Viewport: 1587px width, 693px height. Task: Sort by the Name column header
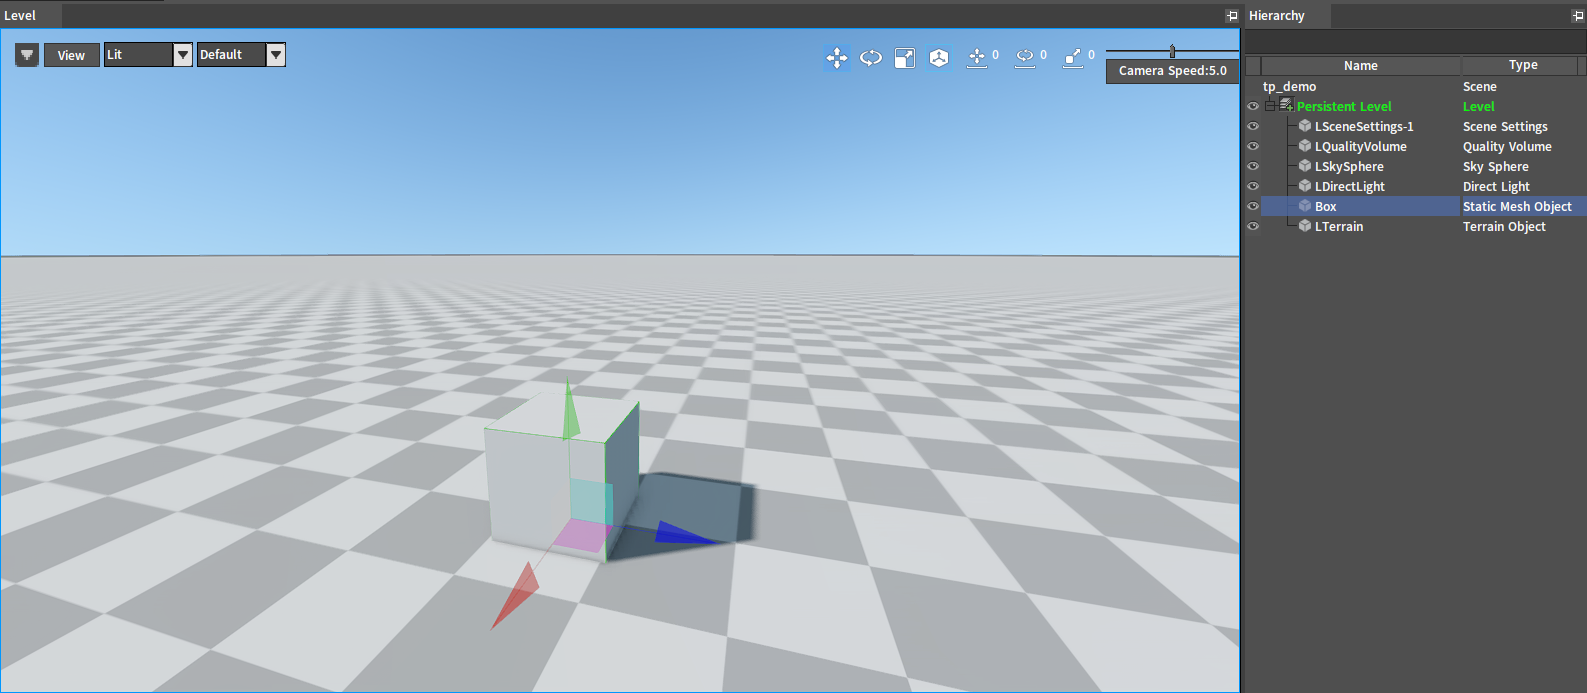pos(1361,65)
